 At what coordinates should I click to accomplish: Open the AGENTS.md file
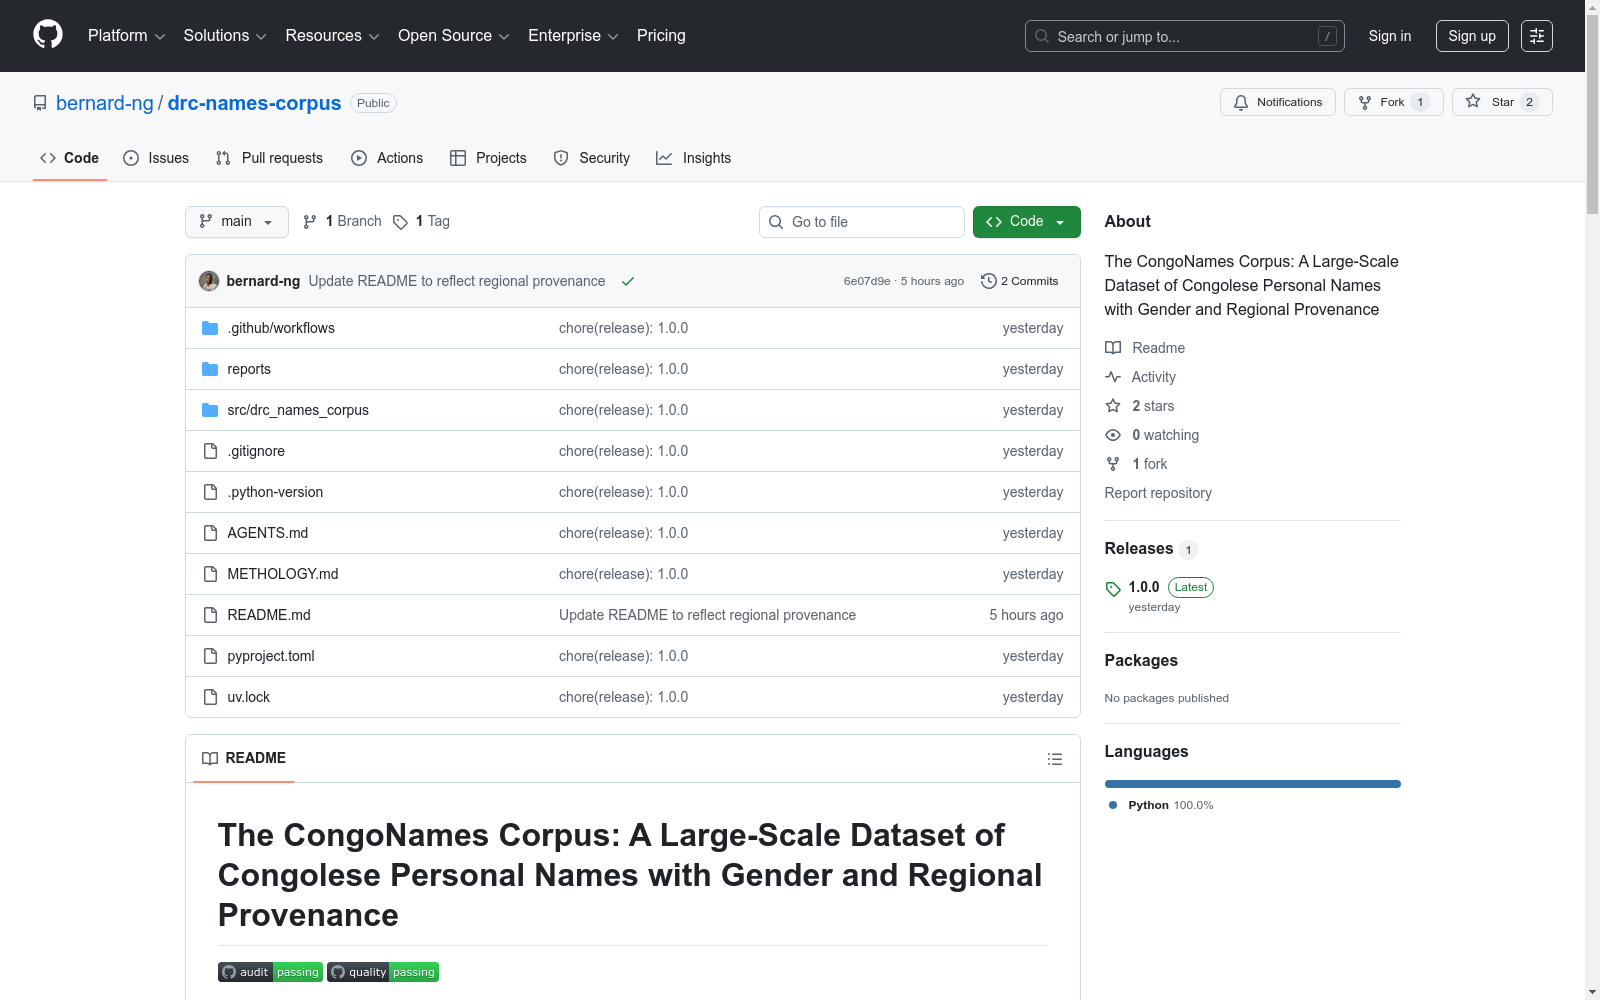click(x=268, y=533)
